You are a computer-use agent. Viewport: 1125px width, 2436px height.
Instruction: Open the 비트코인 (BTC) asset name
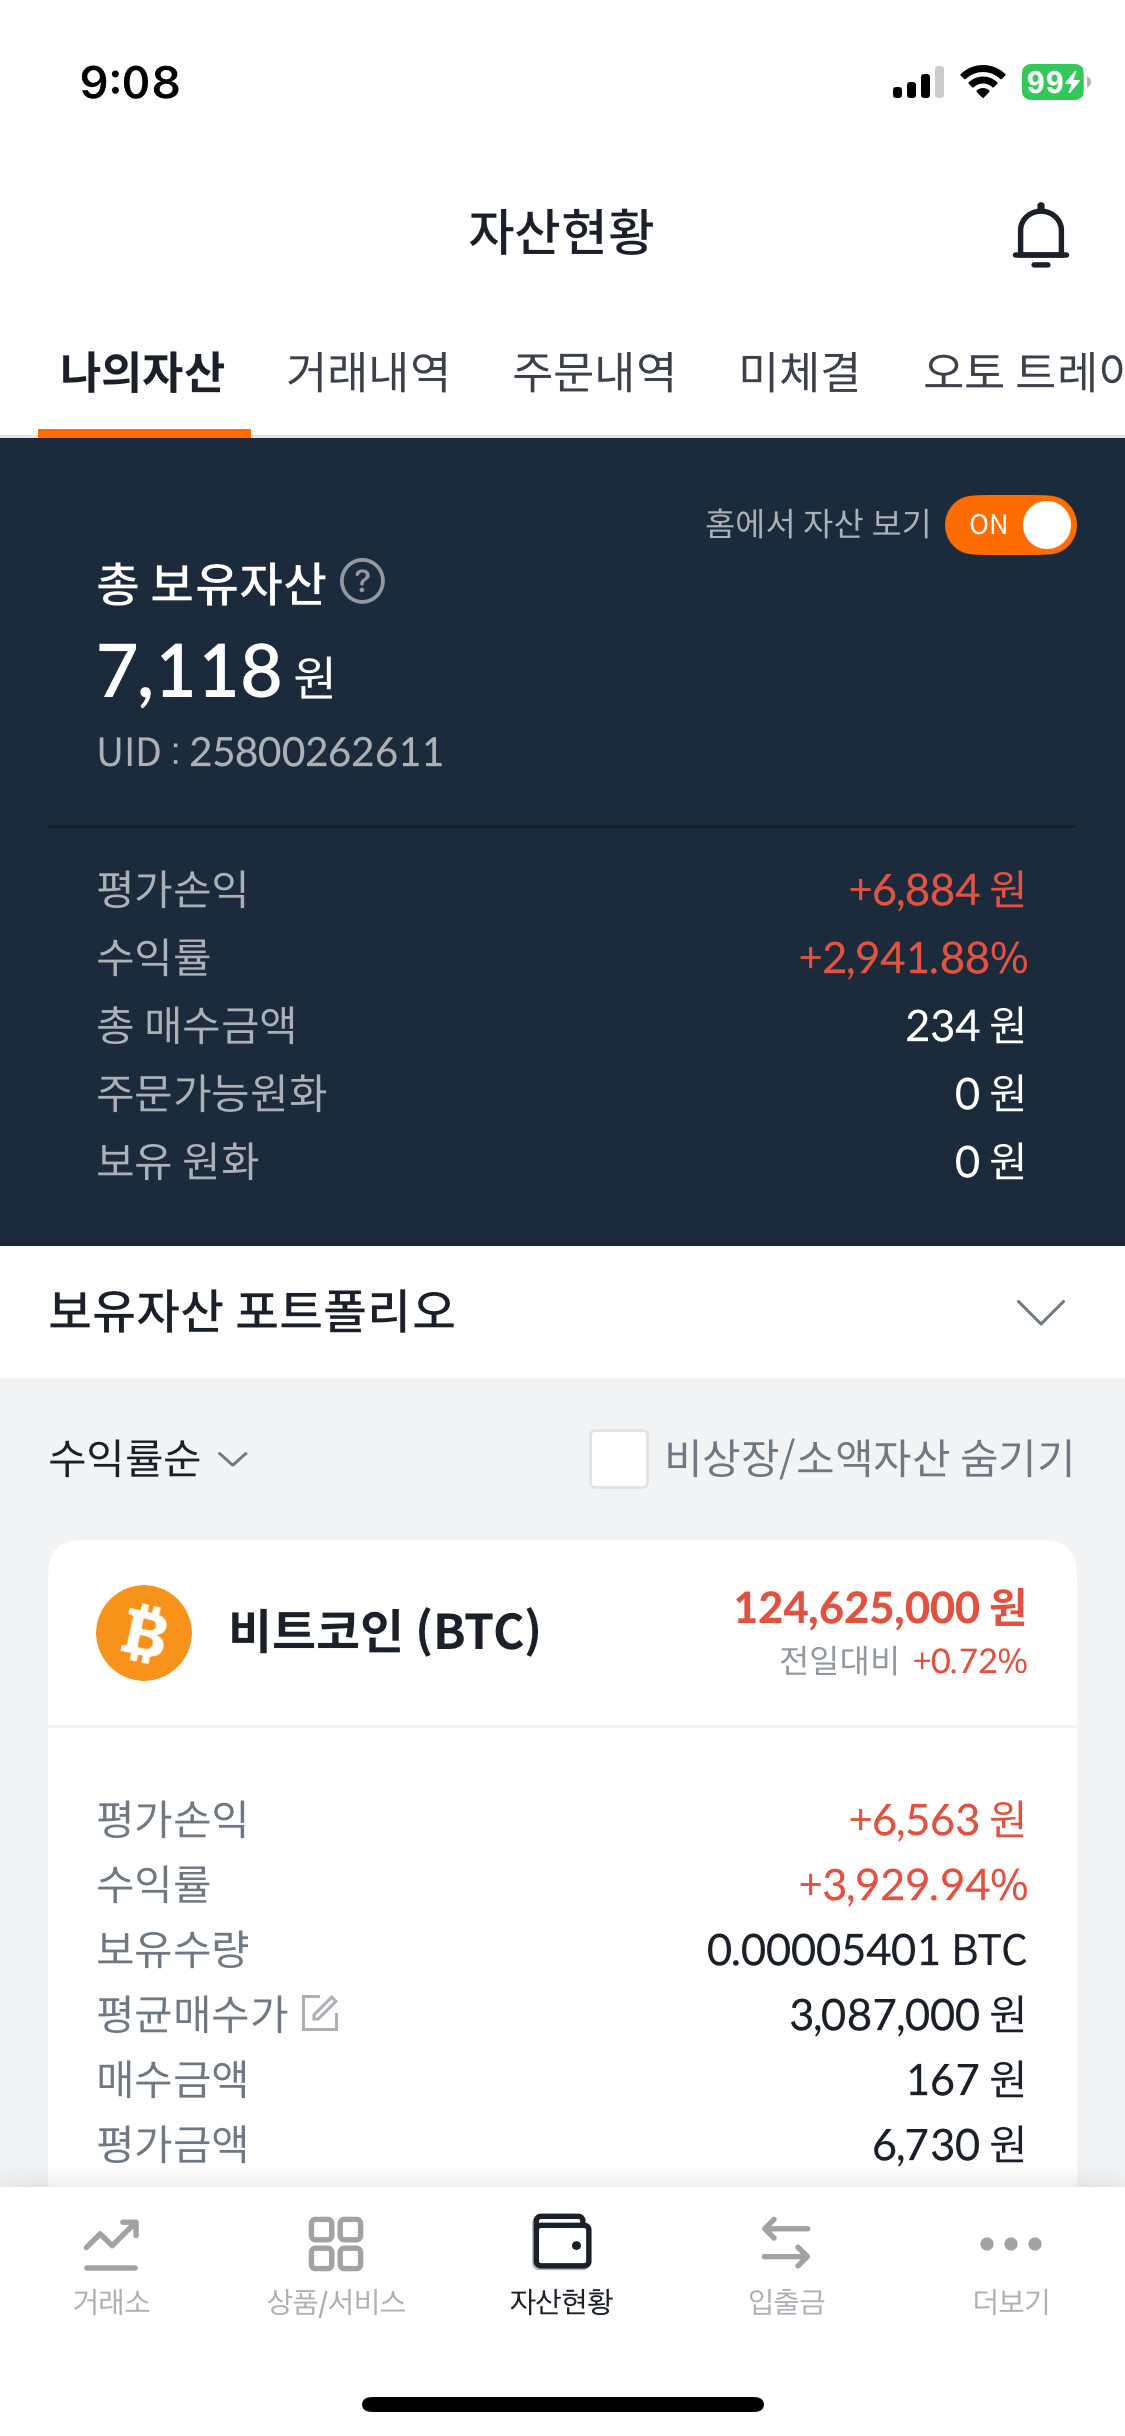coord(385,1632)
